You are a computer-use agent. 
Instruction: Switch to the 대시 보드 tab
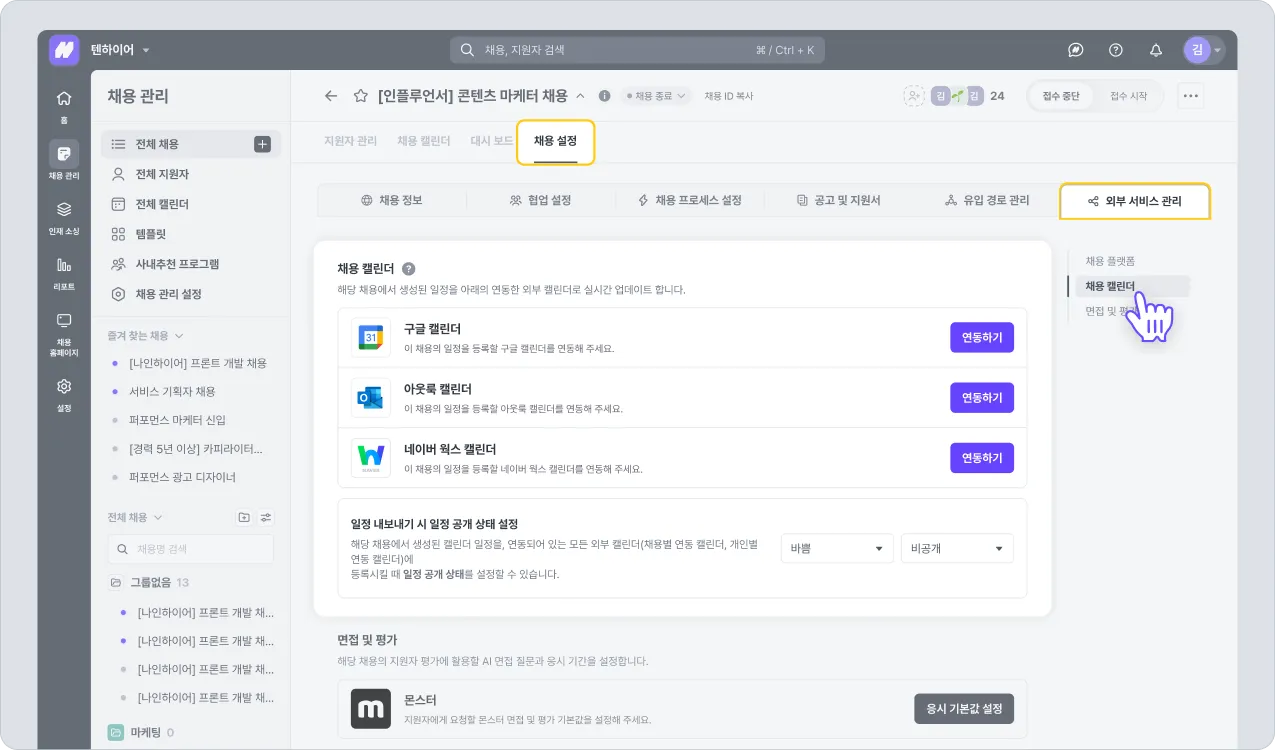pyautogui.click(x=492, y=141)
